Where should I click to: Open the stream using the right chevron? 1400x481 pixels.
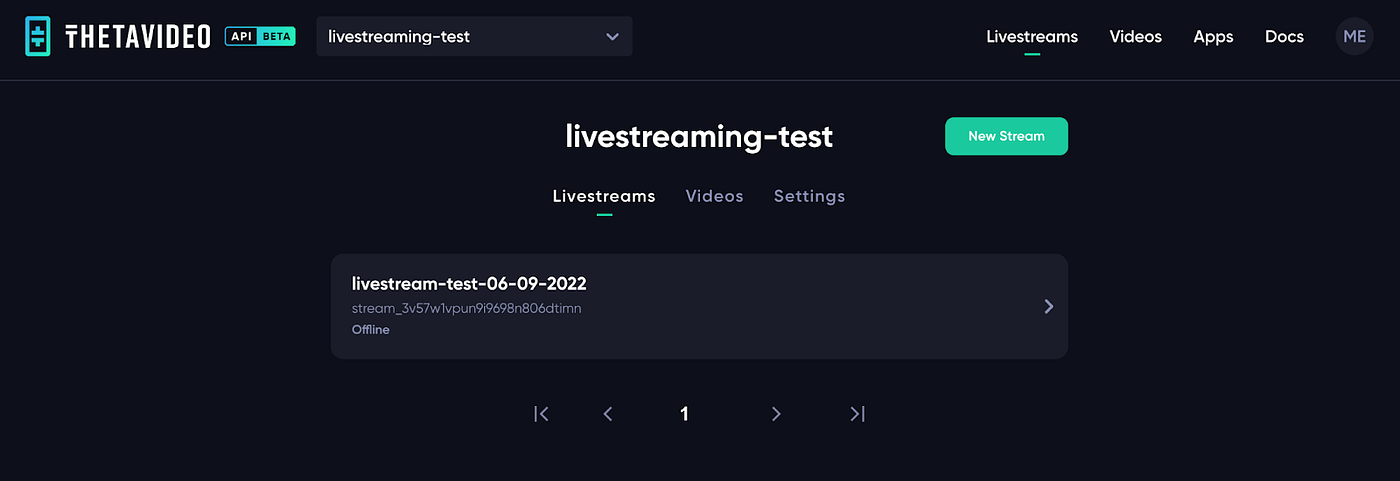pyautogui.click(x=1049, y=306)
